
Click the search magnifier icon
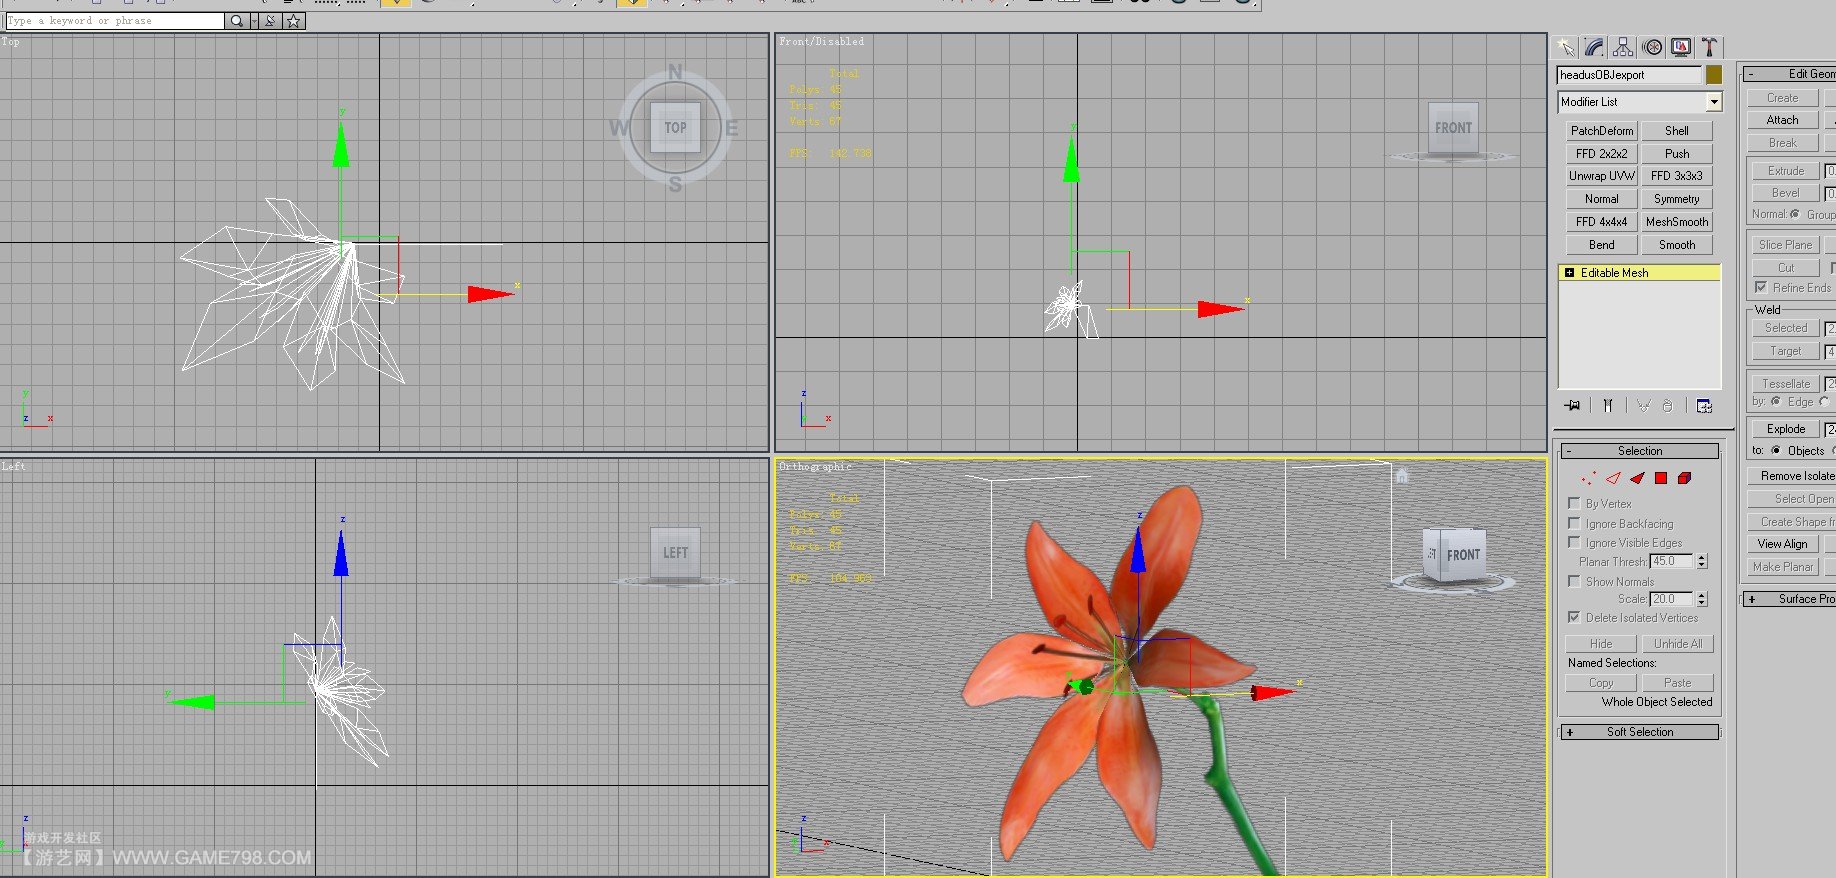point(236,20)
